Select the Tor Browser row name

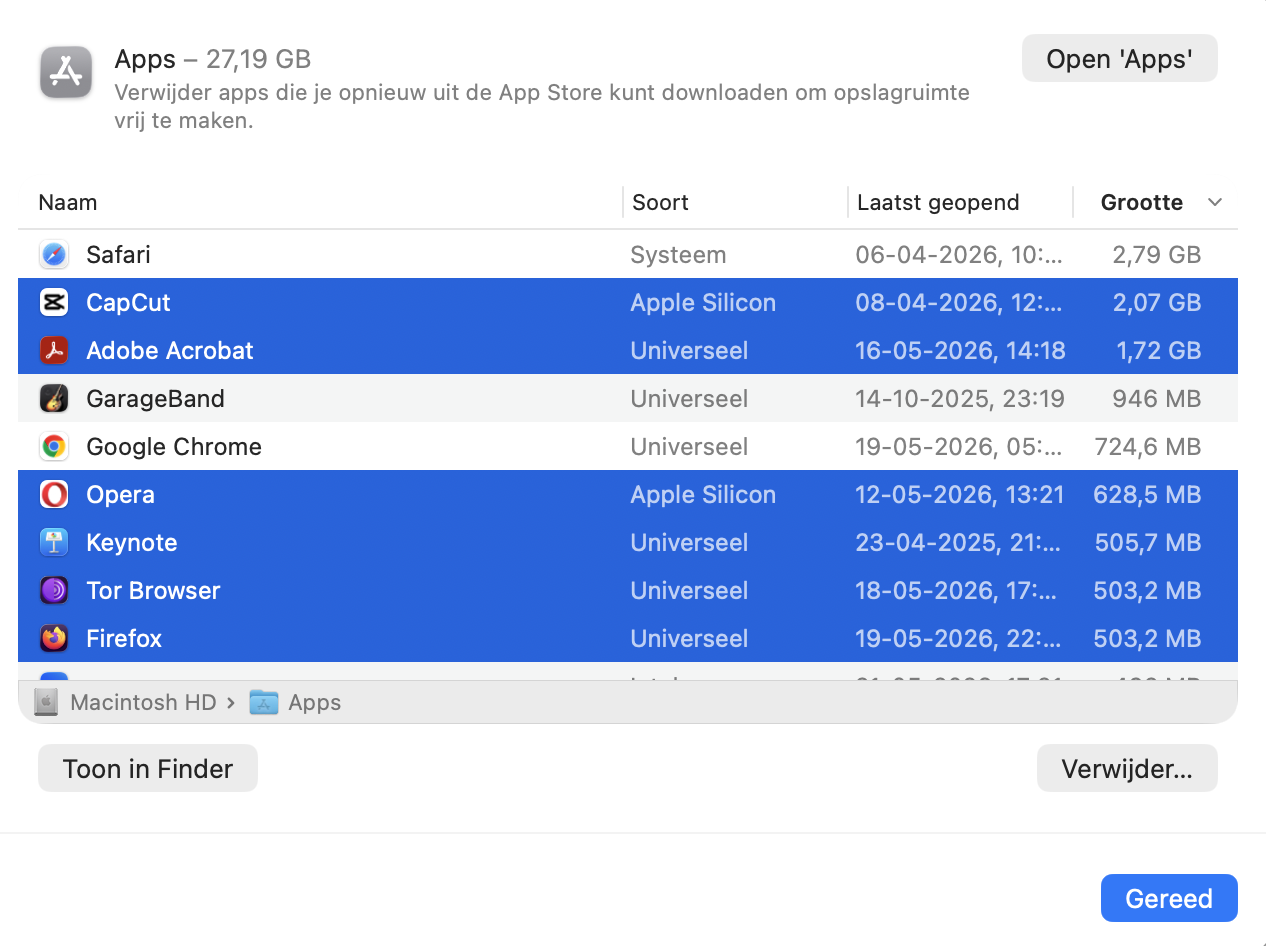pos(153,590)
